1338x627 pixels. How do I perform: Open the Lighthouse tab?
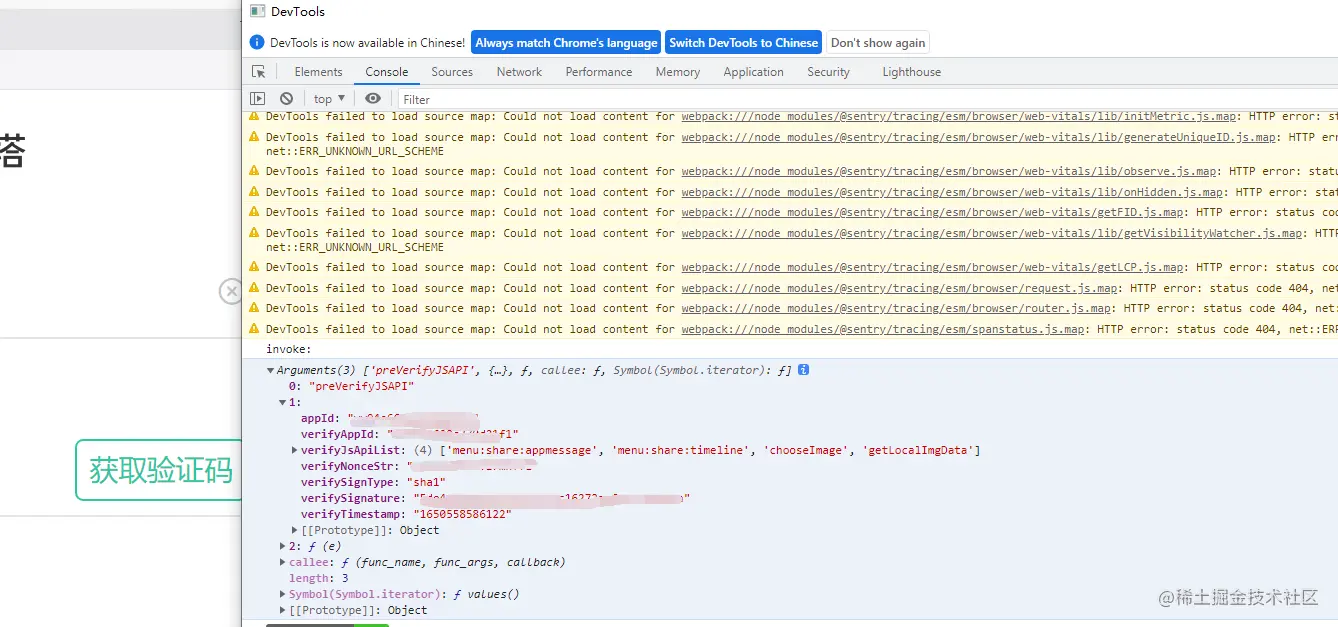tap(911, 72)
